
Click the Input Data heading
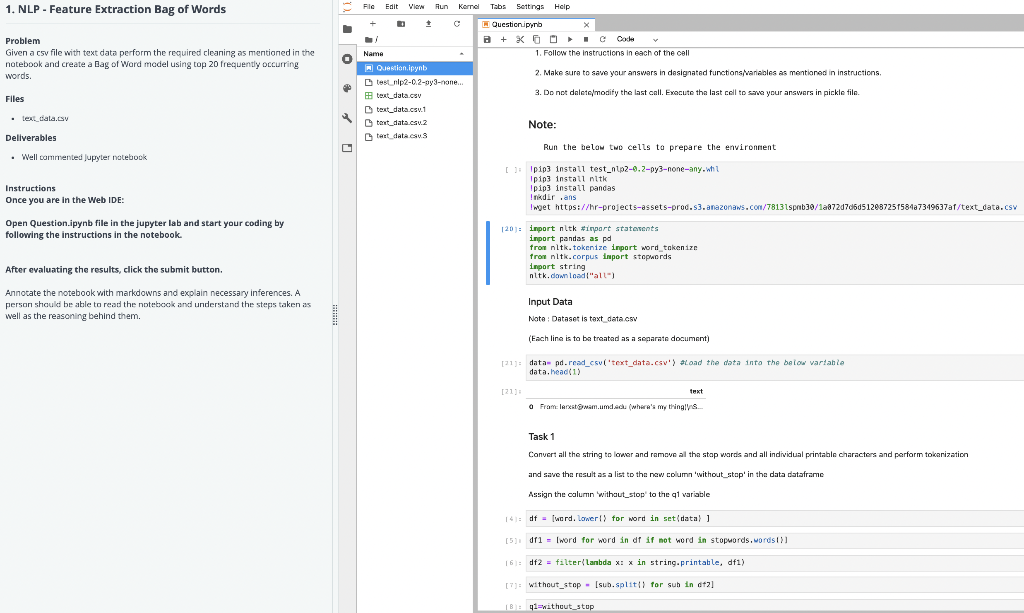[550, 302]
